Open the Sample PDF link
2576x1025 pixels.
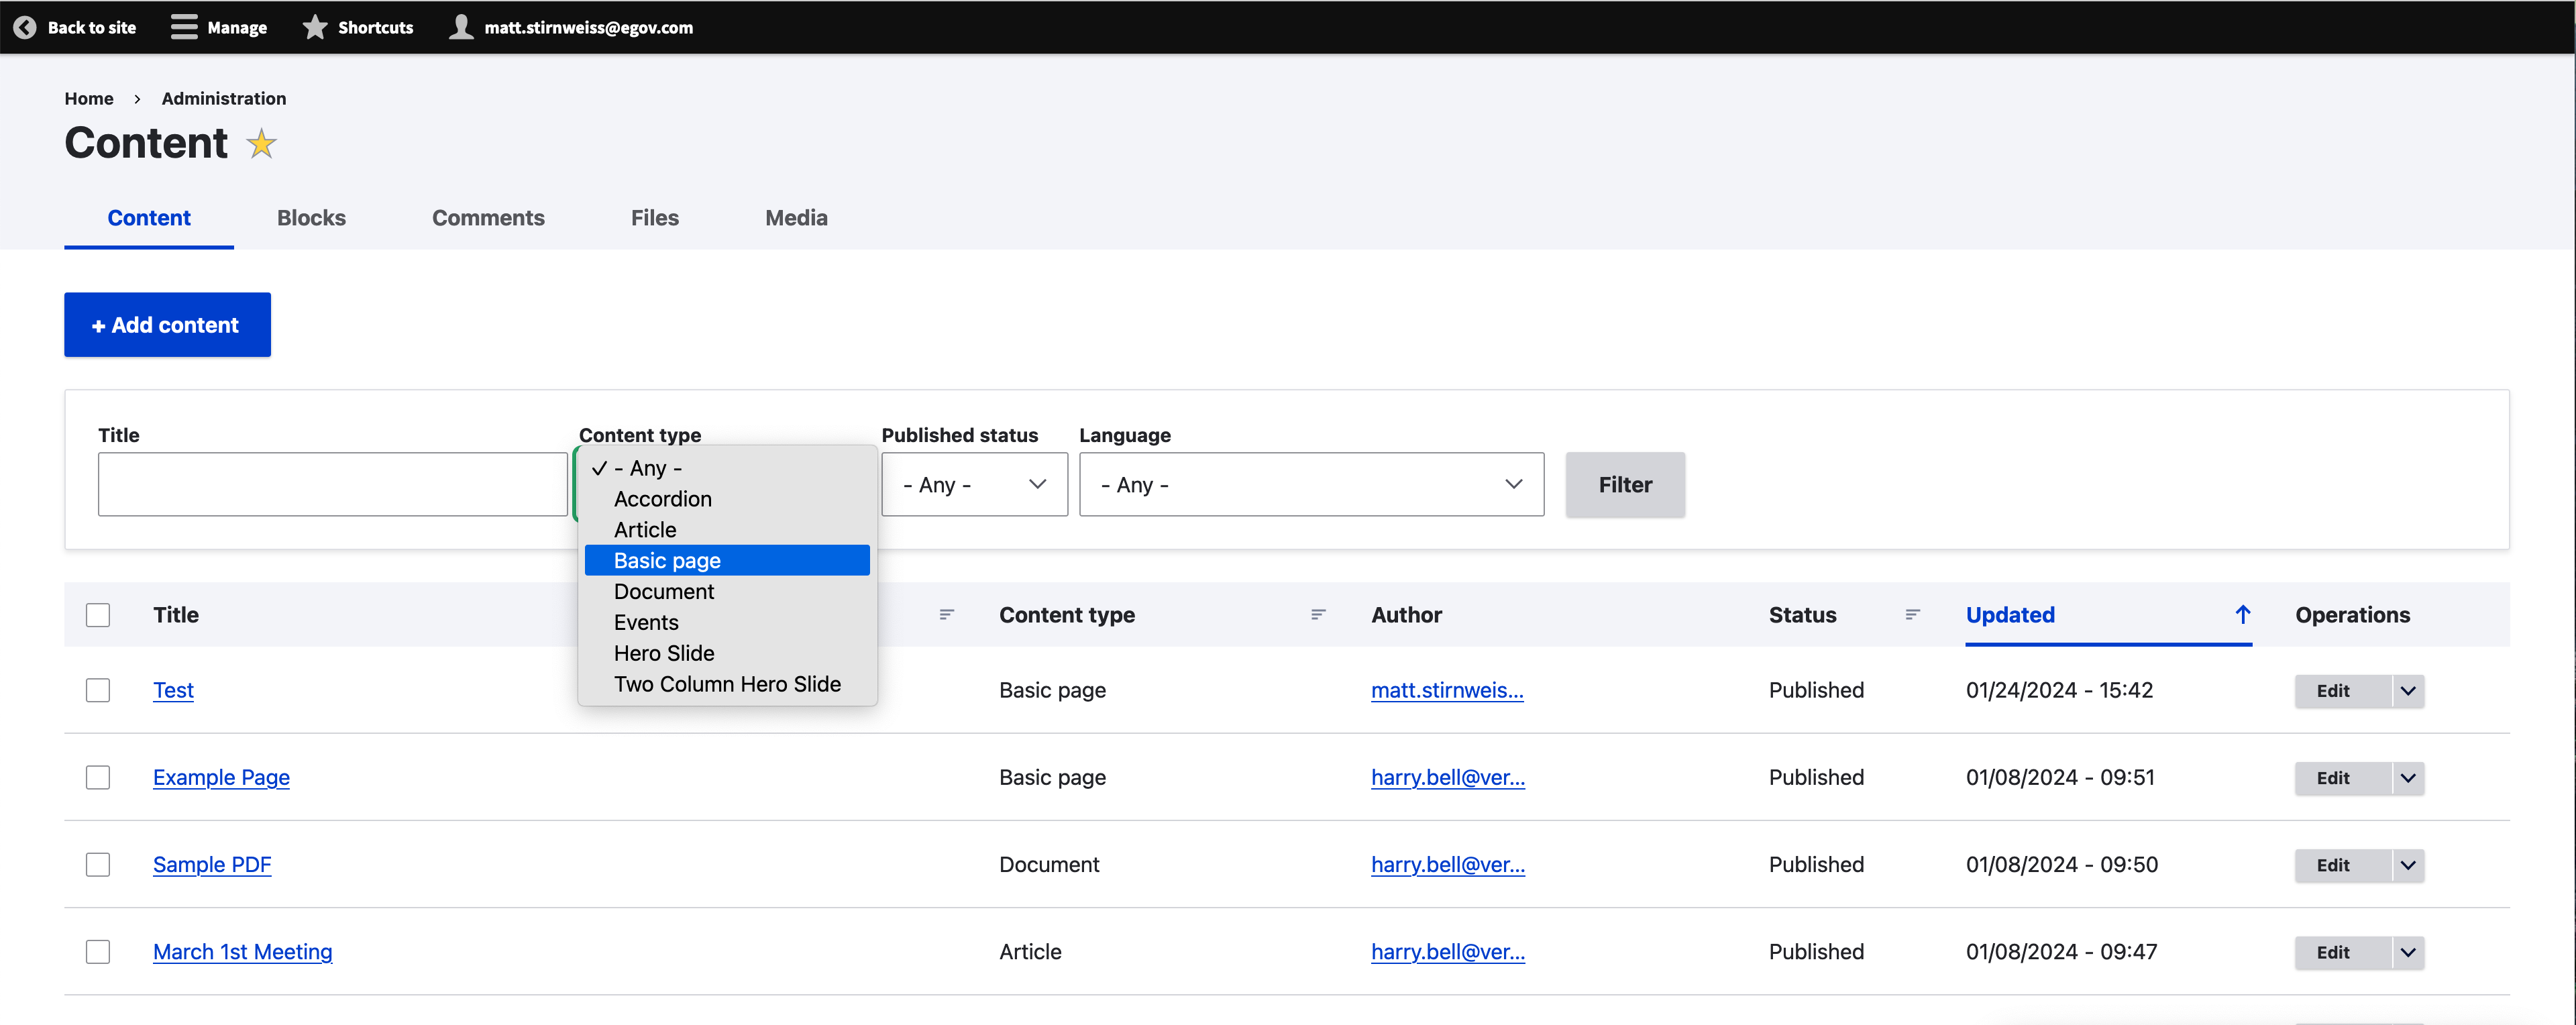pyautogui.click(x=212, y=864)
